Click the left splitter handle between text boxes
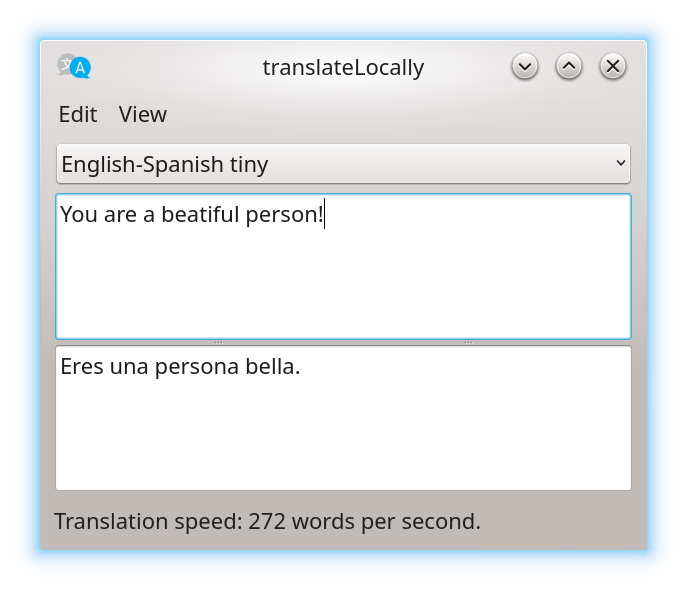Image resolution: width=687 pixels, height=590 pixels. [219, 342]
